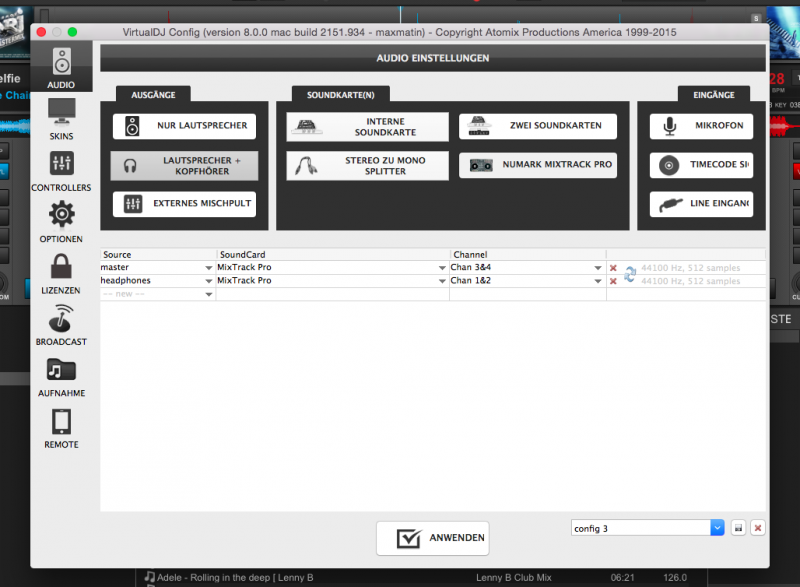Open channel dropdown showing Chan 3&4
Image resolution: width=800 pixels, height=587 pixels.
(597, 268)
